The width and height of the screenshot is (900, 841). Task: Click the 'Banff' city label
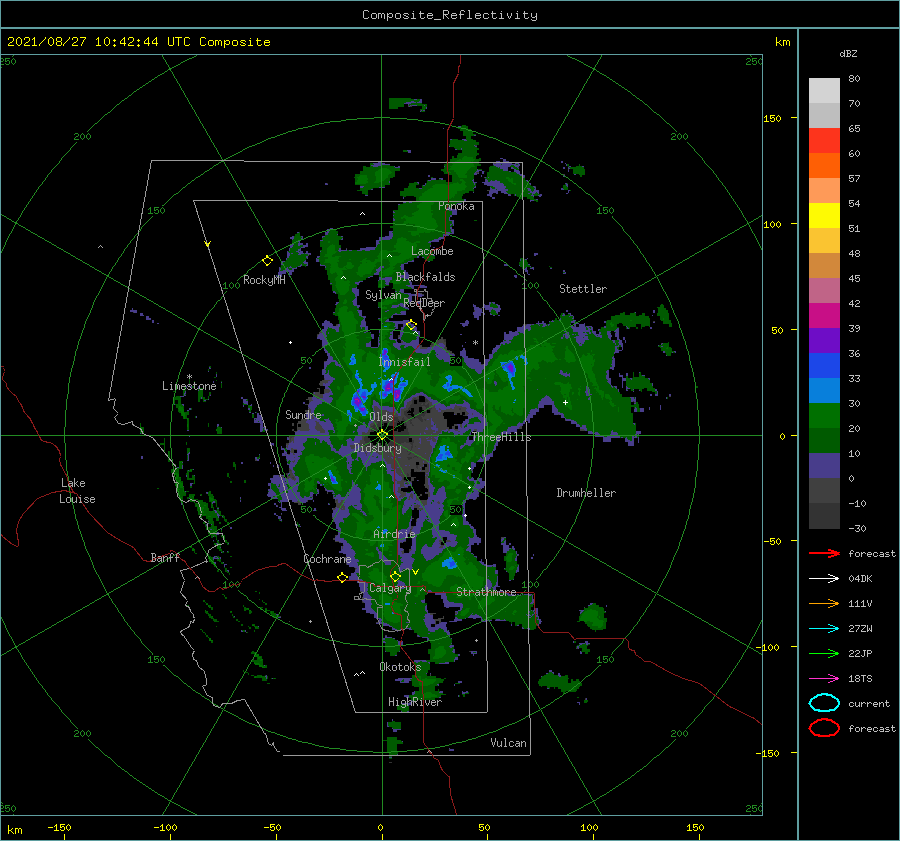165,557
